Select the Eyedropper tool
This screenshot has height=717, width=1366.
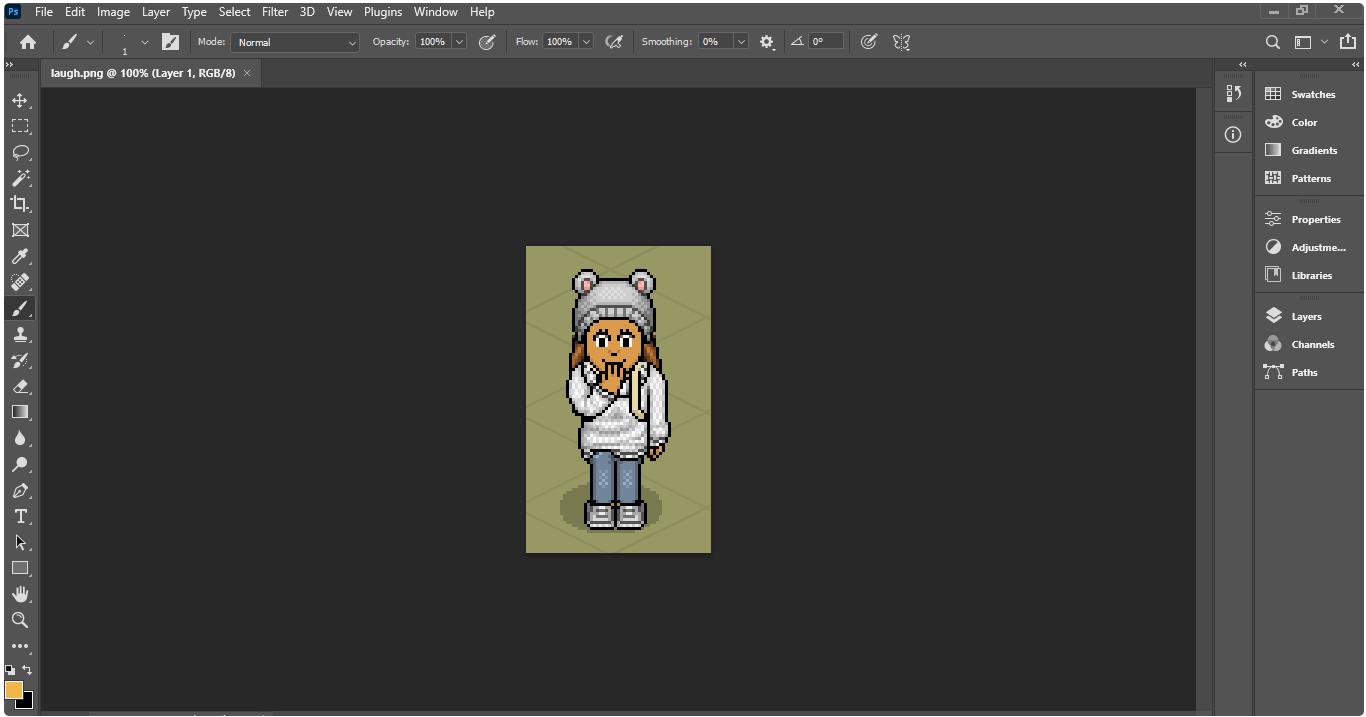coord(20,256)
